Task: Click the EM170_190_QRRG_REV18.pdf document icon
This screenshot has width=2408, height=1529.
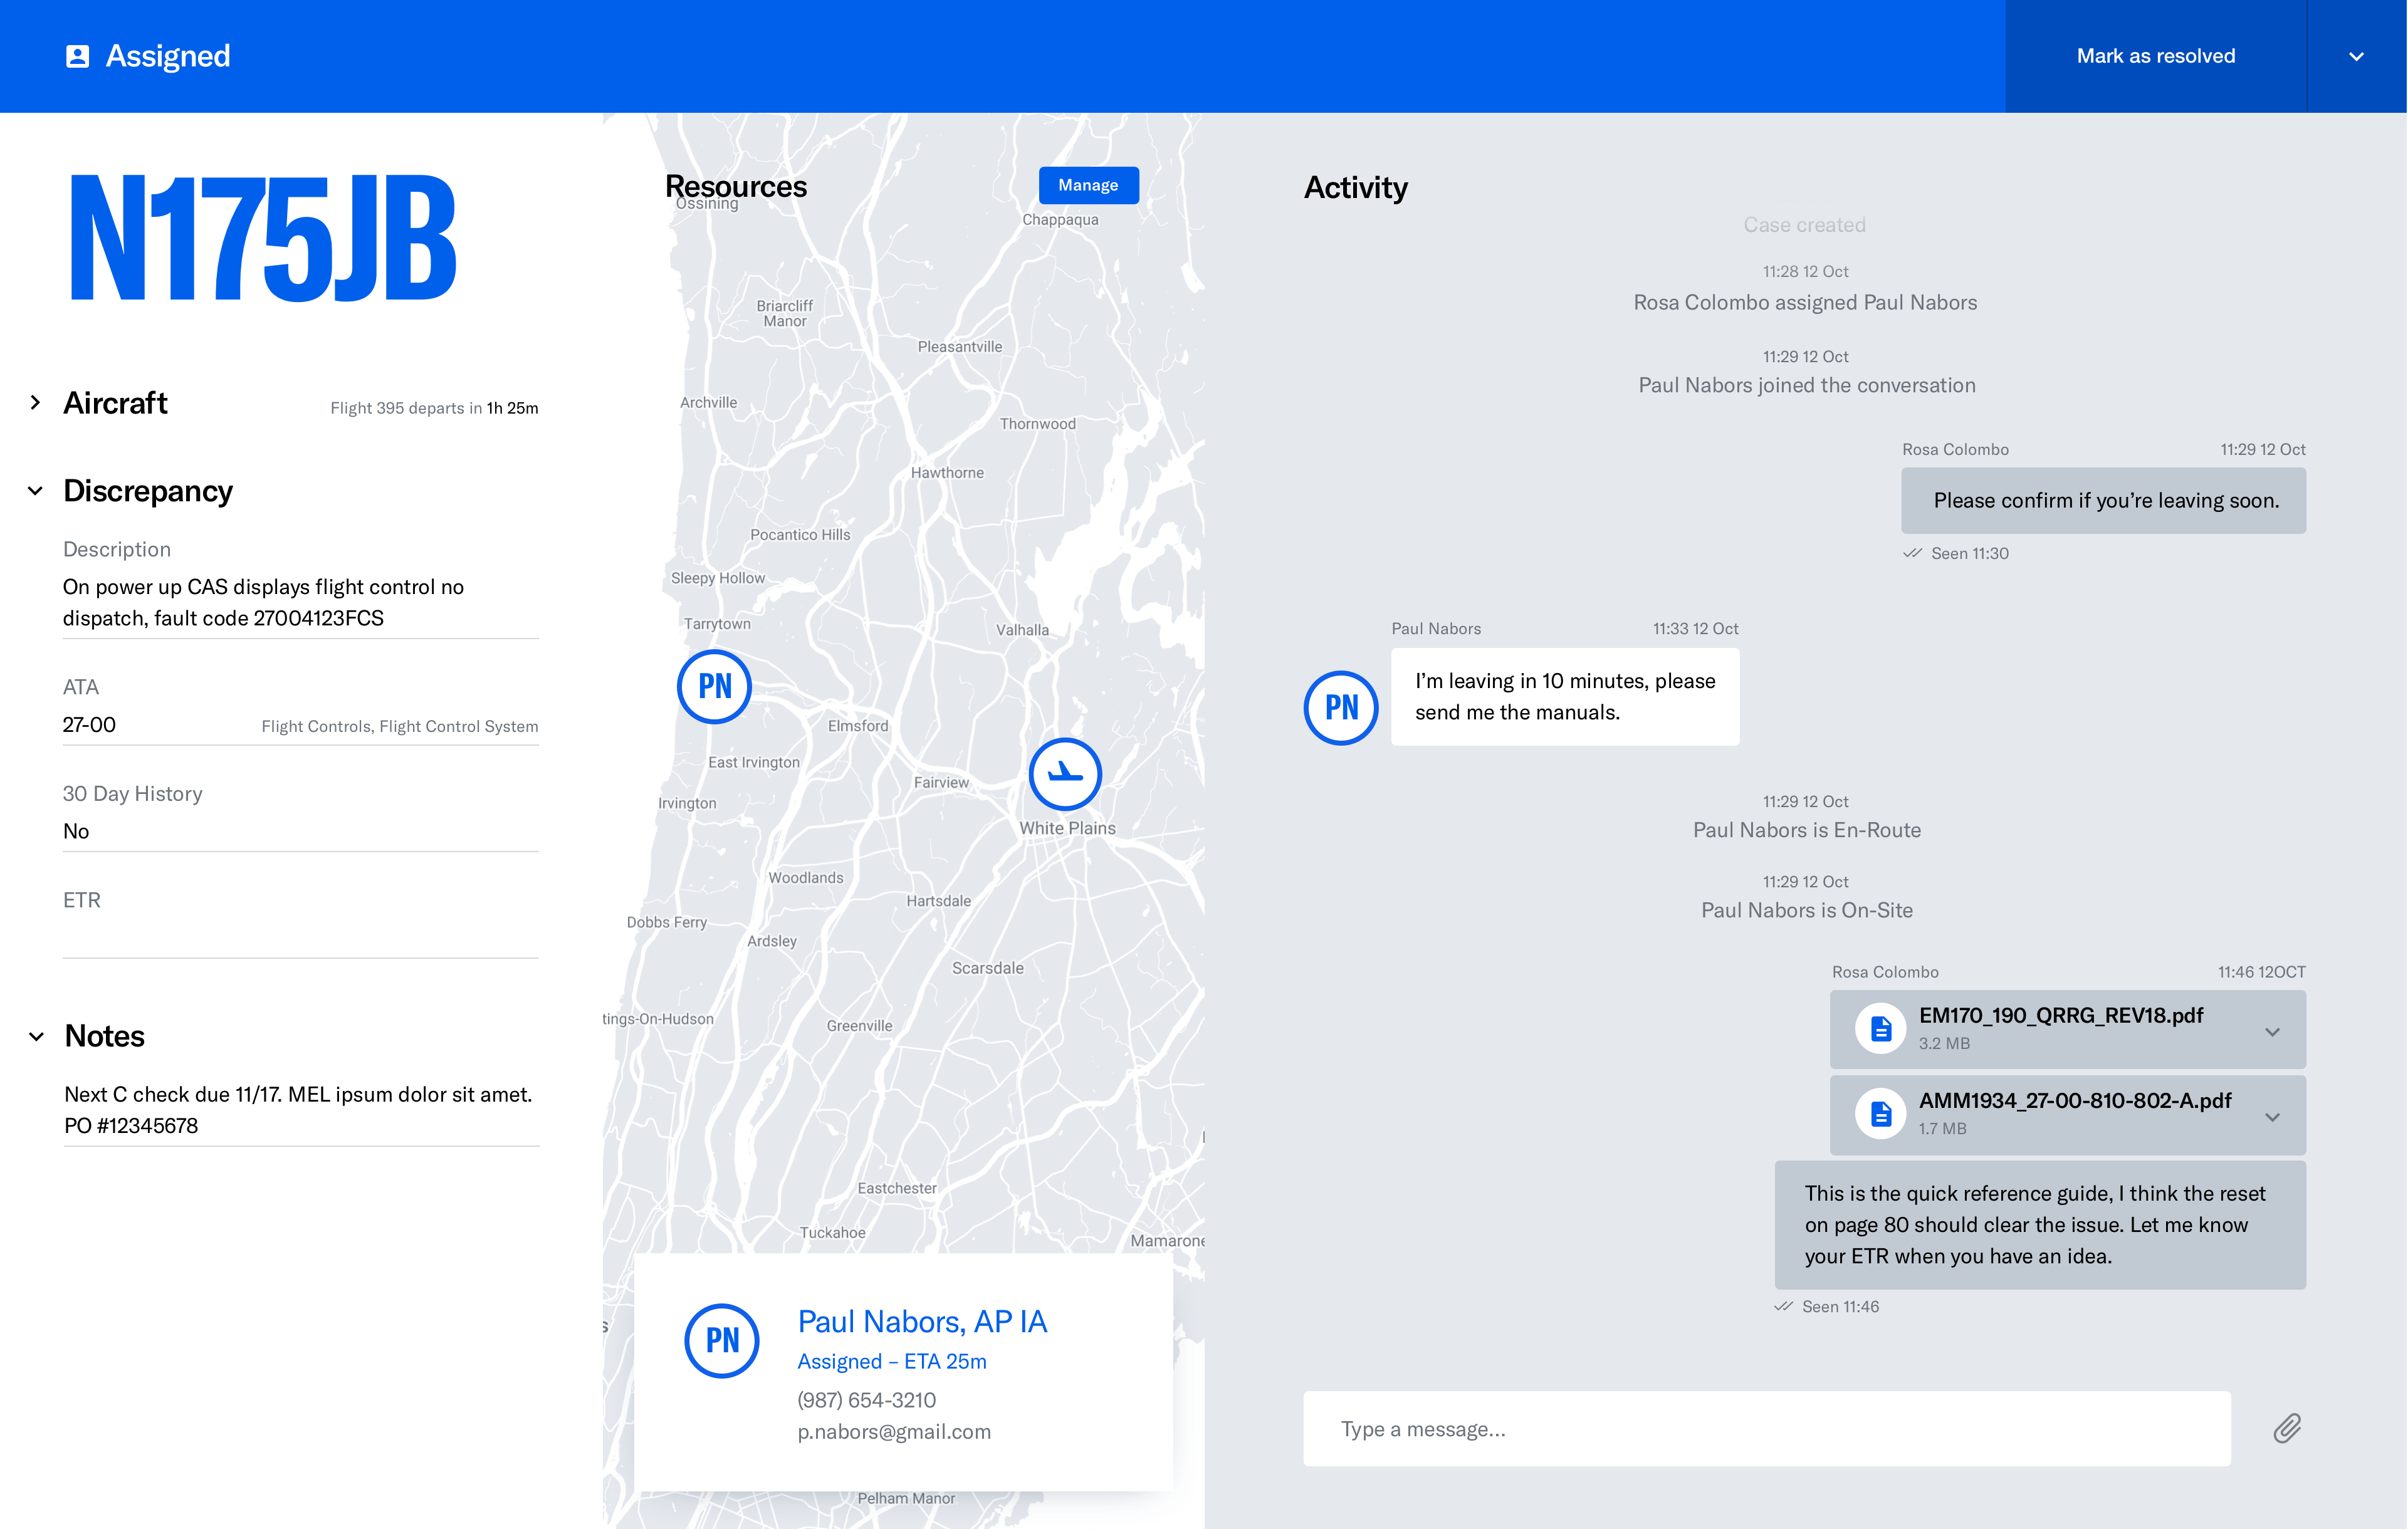Action: (1881, 1028)
